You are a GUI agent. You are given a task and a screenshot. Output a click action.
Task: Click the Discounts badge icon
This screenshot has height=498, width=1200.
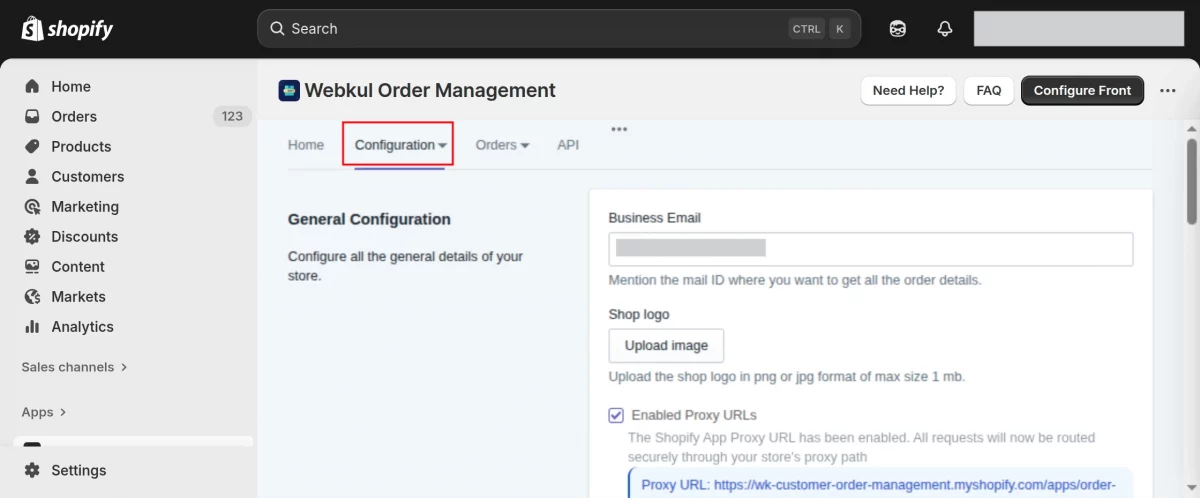[32, 237]
